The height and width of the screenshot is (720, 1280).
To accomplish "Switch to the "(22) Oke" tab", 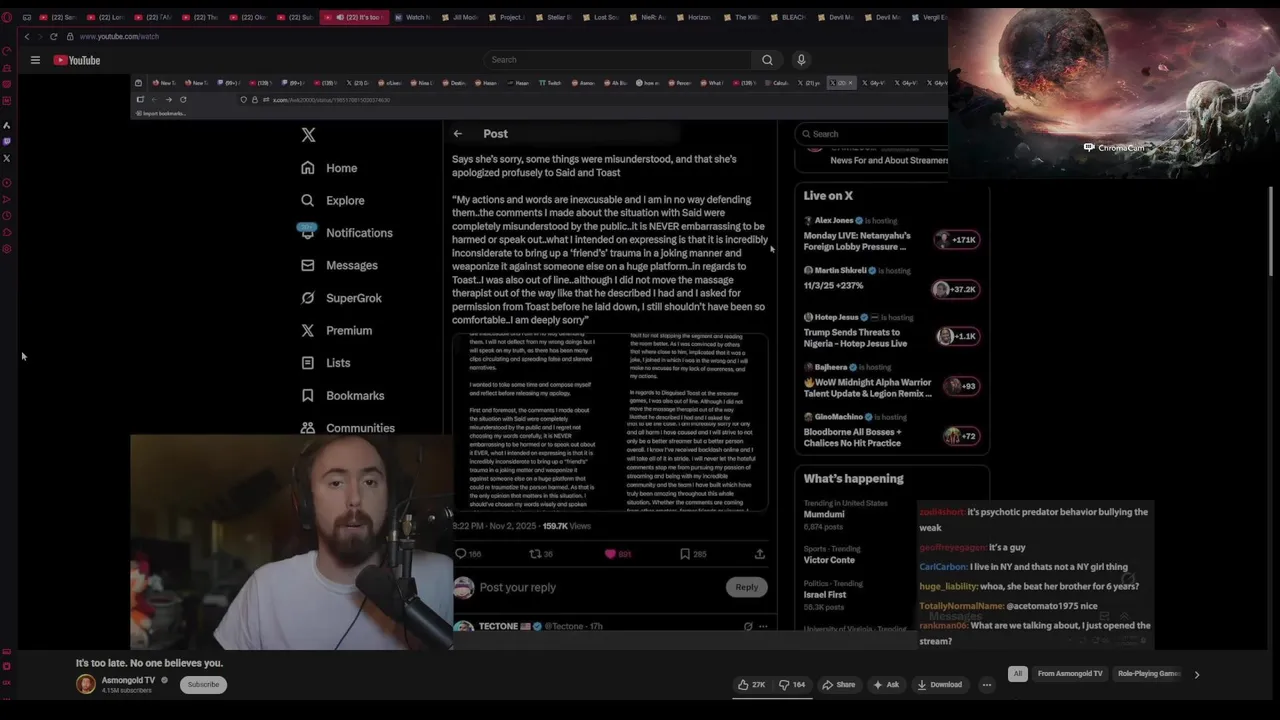I will pos(247,17).
